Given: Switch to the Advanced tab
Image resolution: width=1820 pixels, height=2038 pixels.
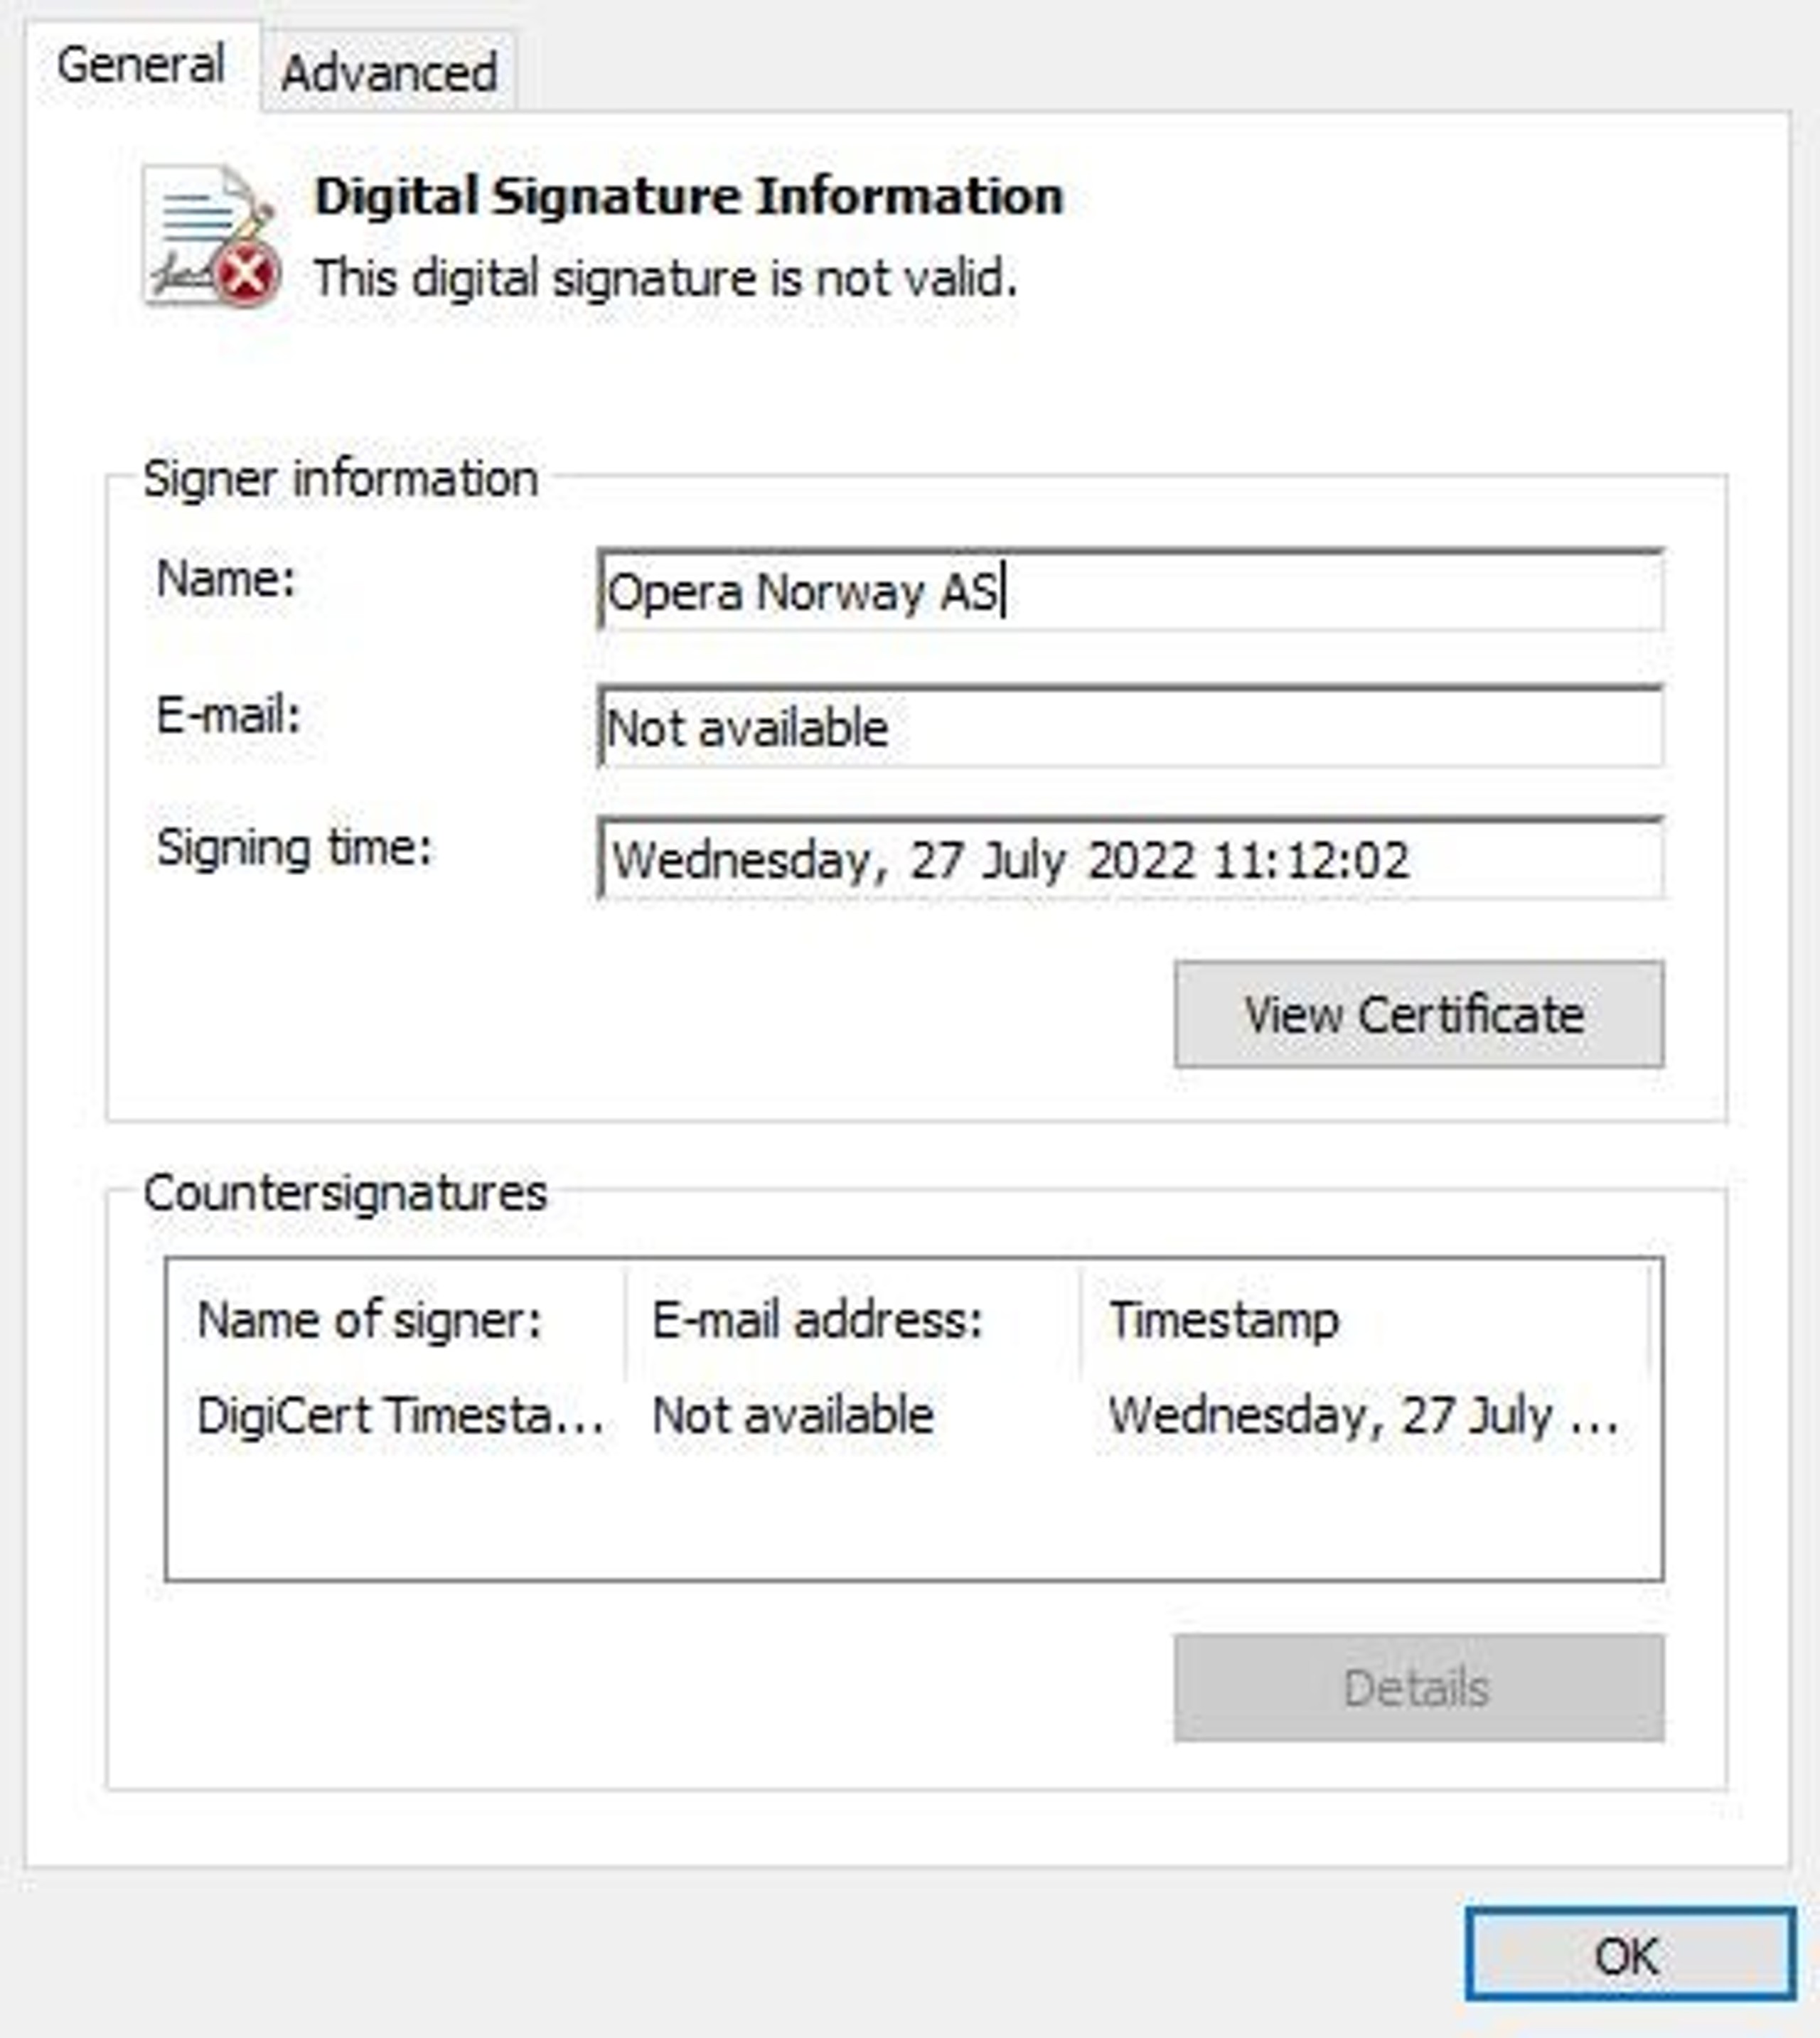Looking at the screenshot, I should pos(389,72).
